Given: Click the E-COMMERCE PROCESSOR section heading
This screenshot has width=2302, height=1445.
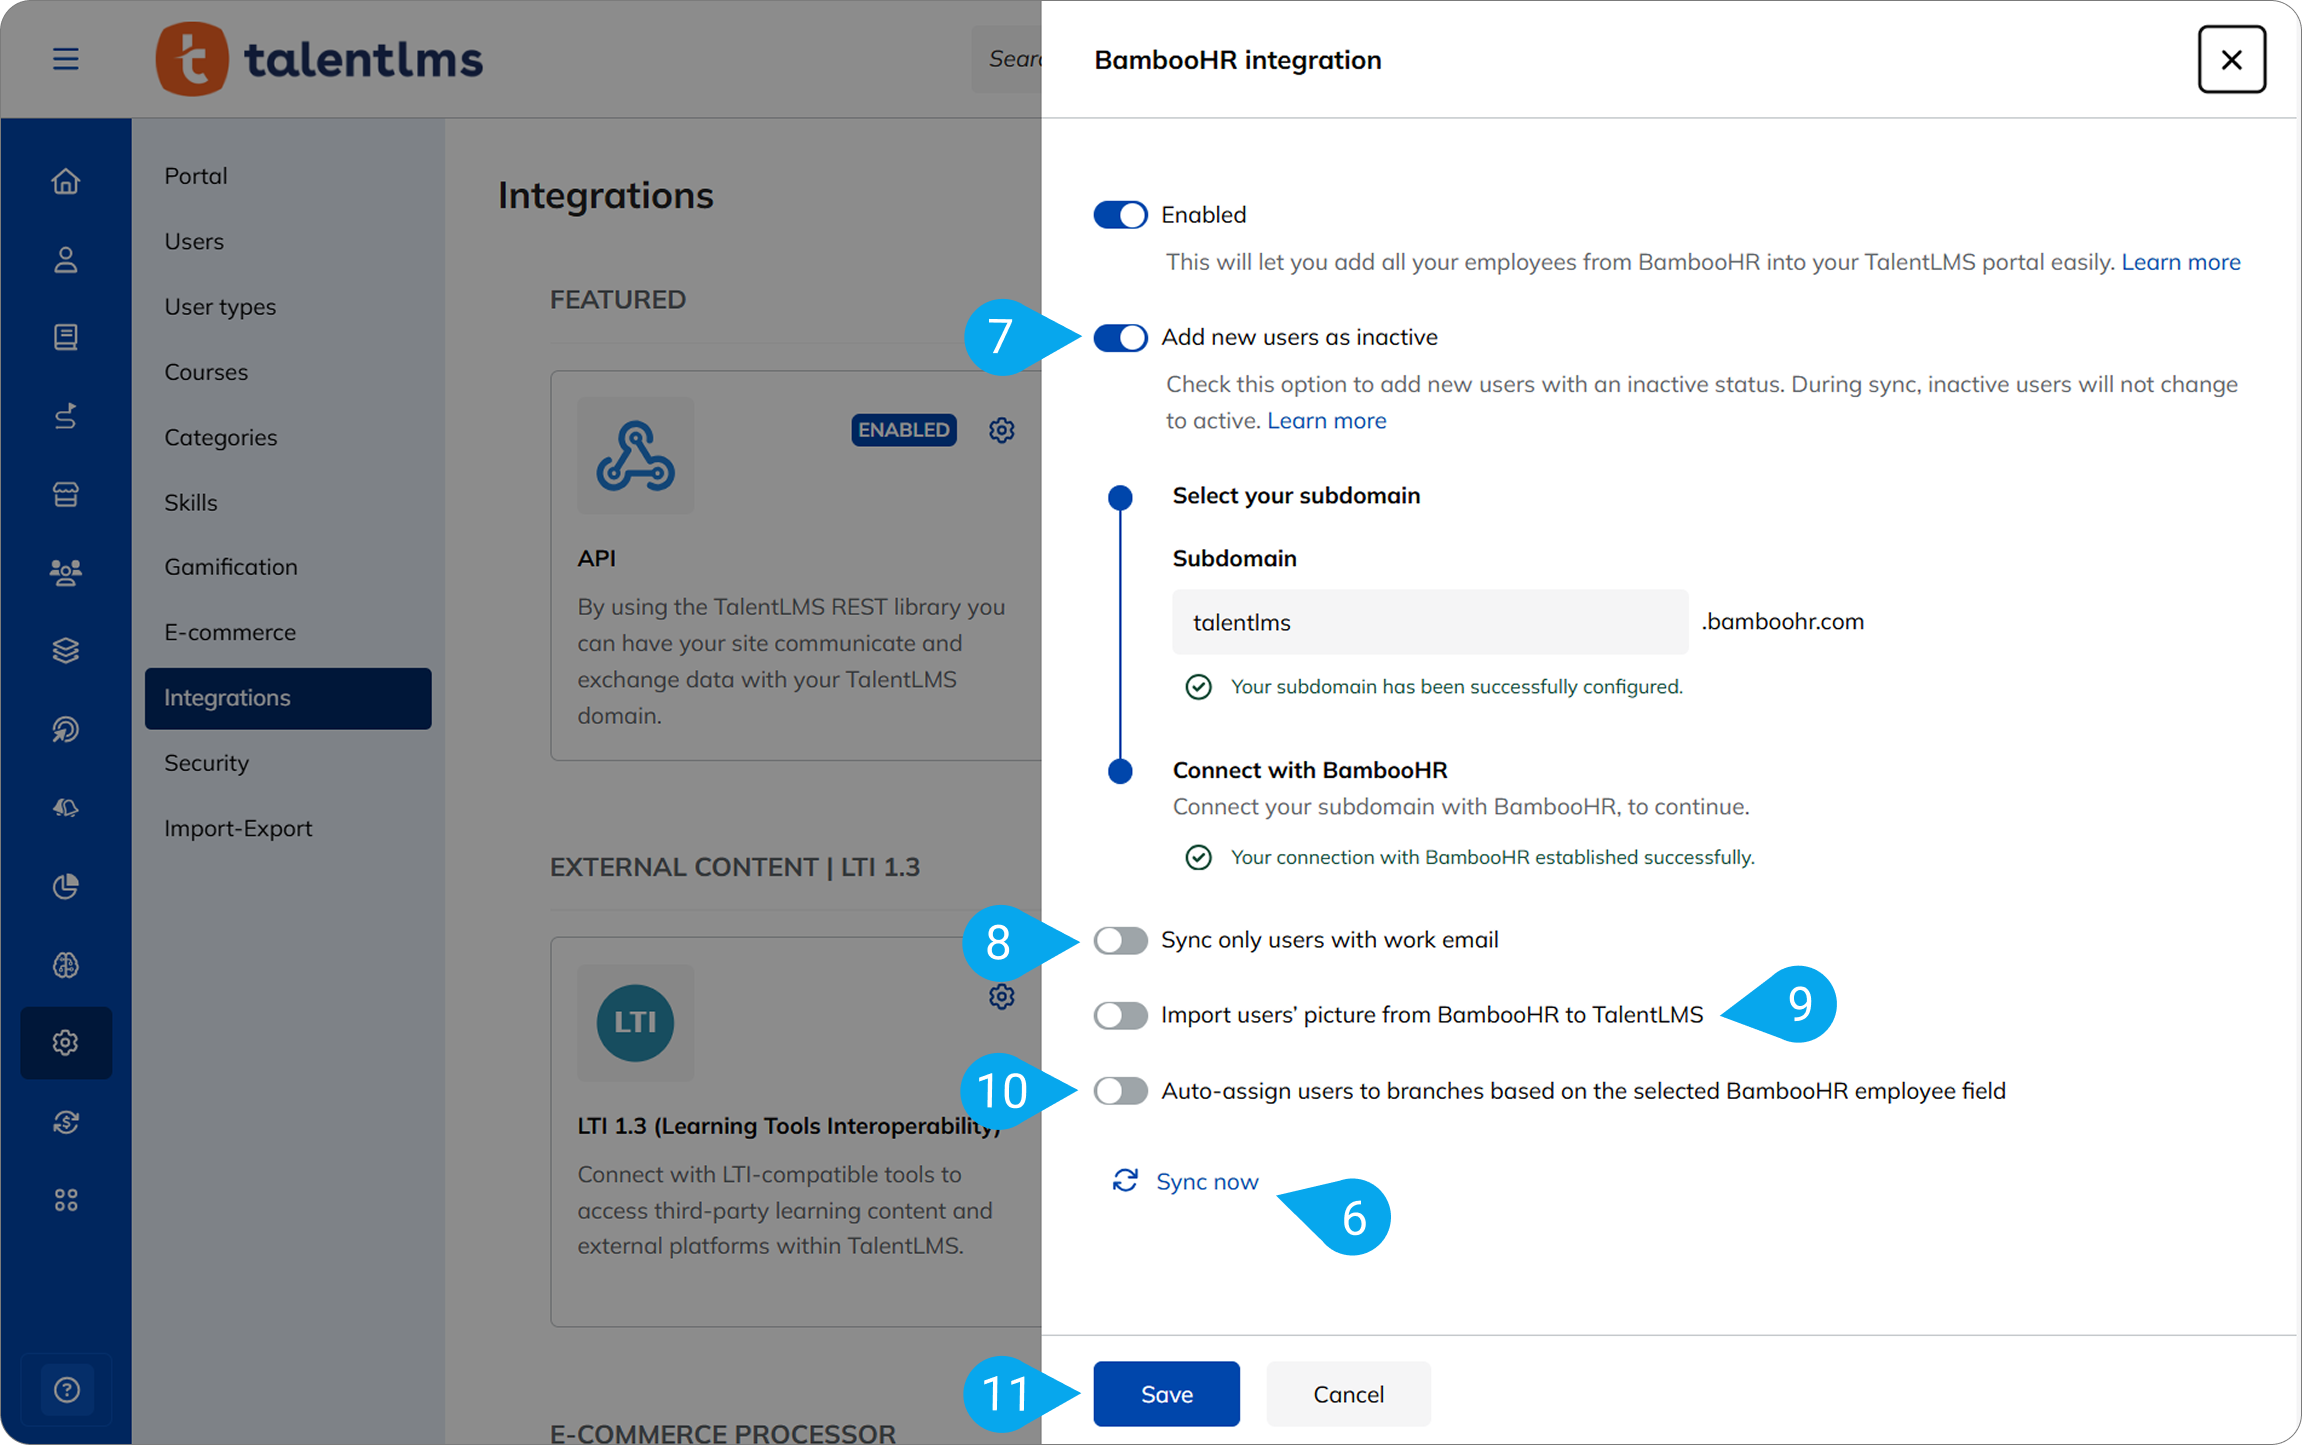Looking at the screenshot, I should 723,1433.
